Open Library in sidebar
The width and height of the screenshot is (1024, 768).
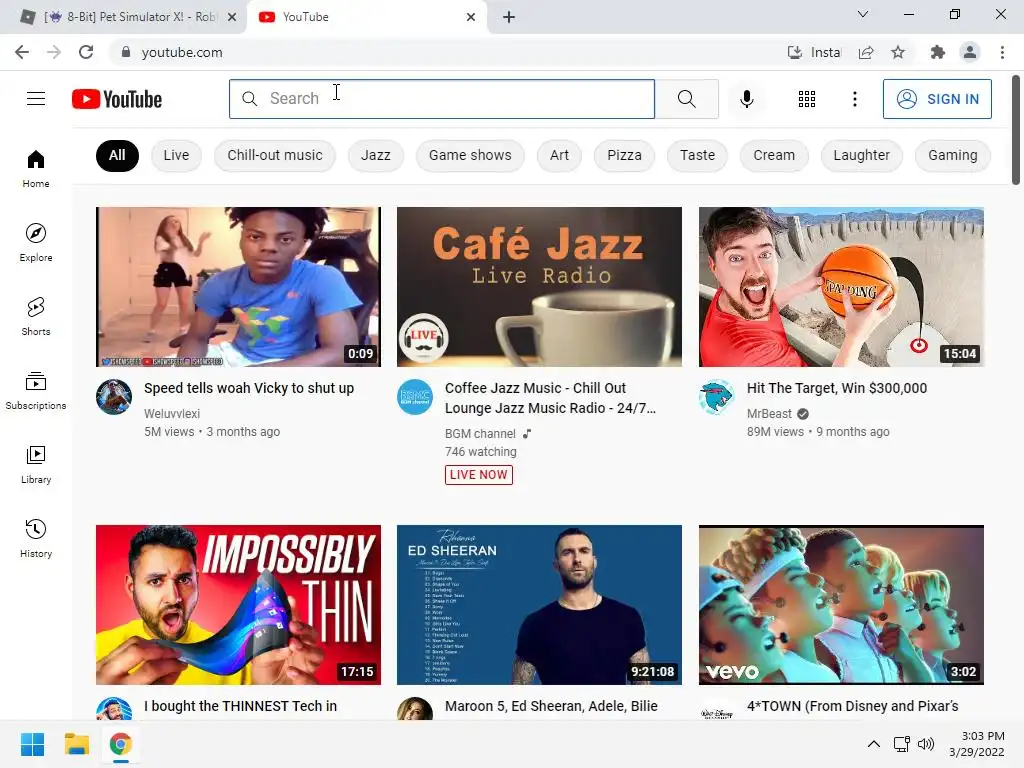coord(36,465)
